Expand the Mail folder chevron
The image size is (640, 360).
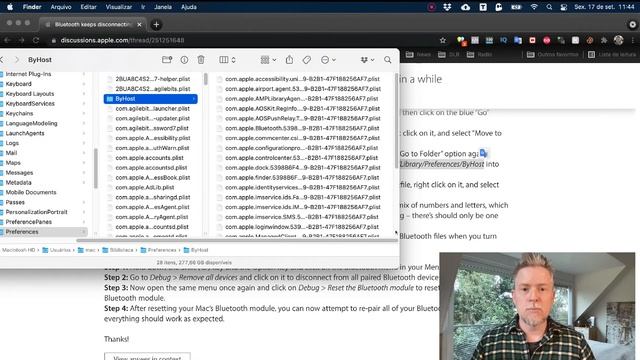click(x=84, y=153)
